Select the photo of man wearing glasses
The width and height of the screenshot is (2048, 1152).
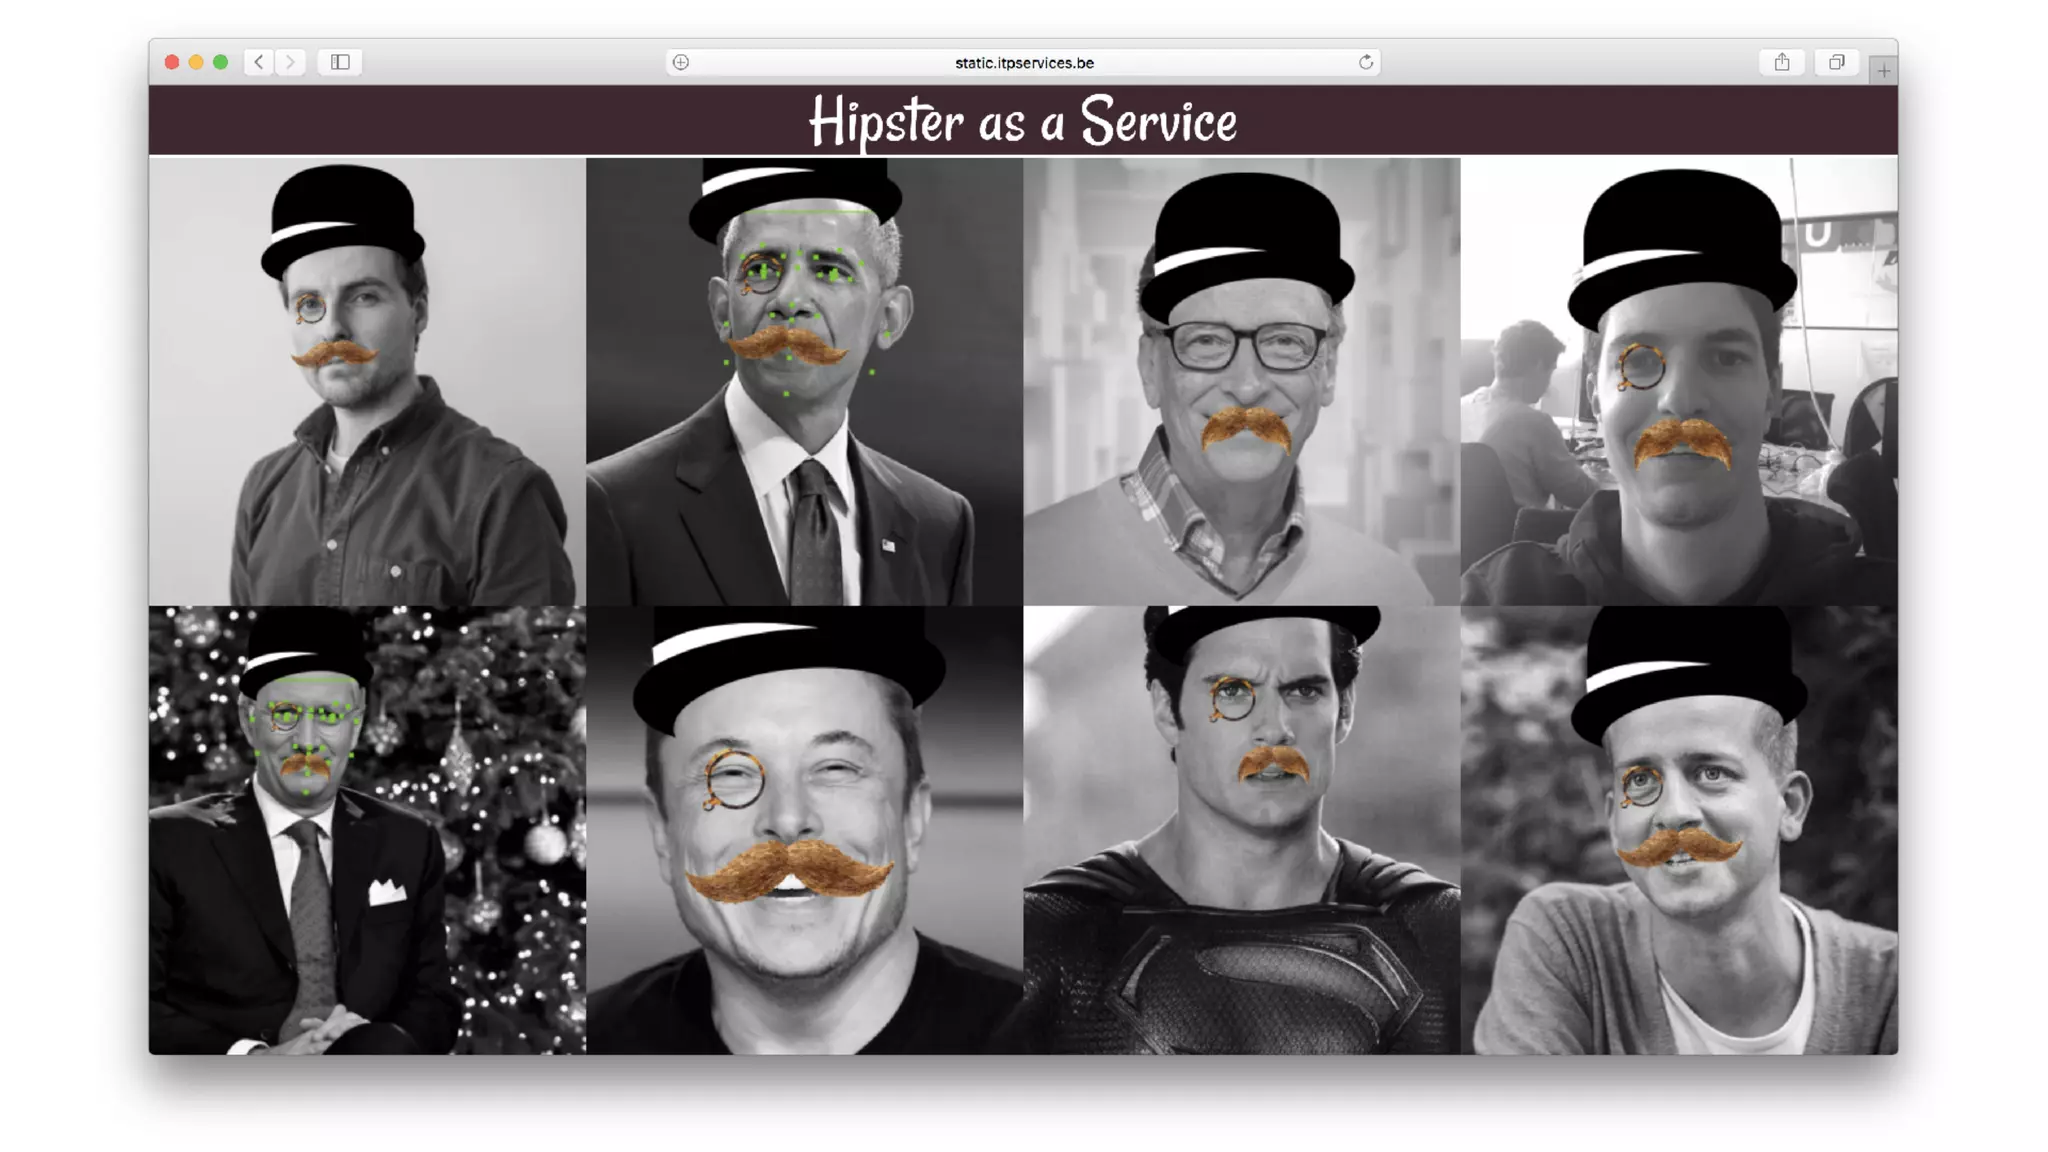click(1241, 381)
